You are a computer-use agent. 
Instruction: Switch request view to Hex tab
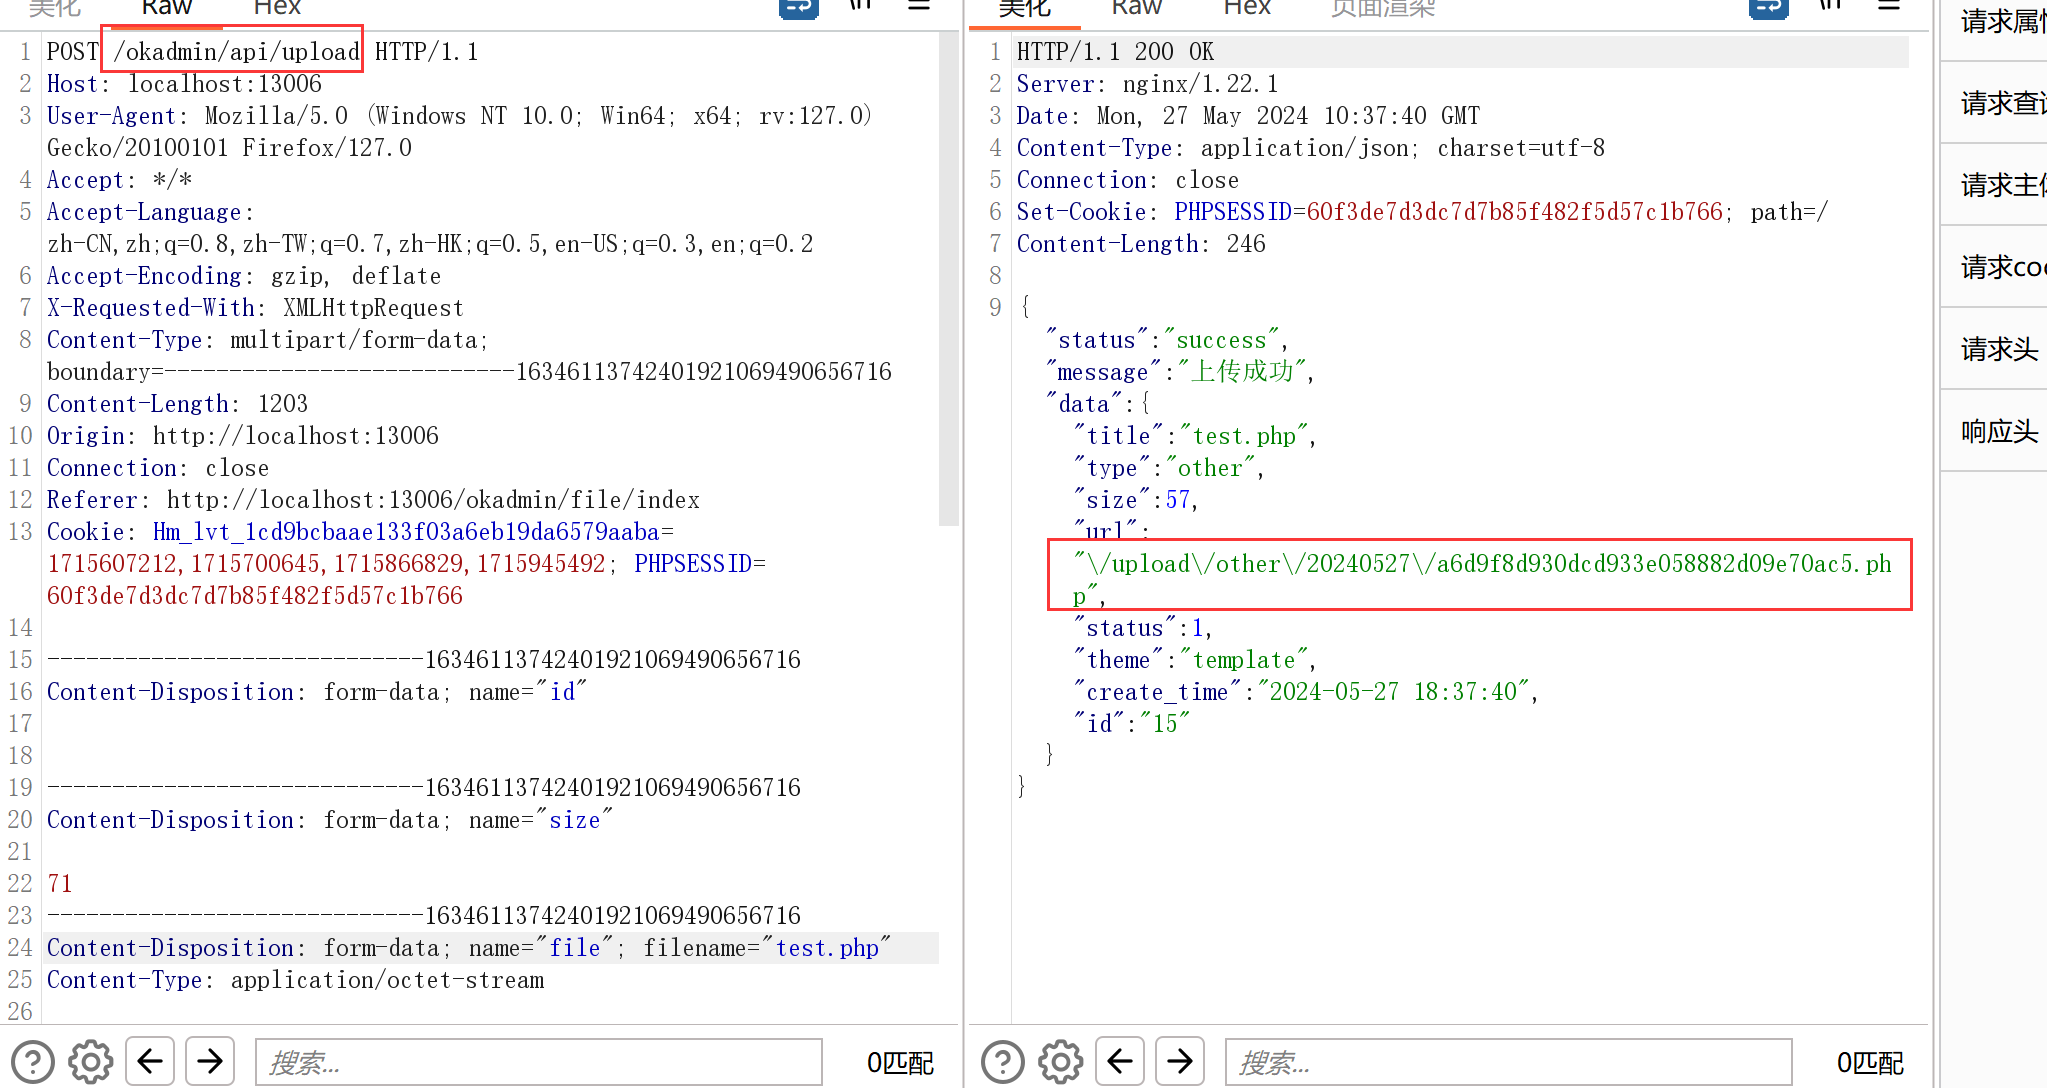click(x=277, y=8)
